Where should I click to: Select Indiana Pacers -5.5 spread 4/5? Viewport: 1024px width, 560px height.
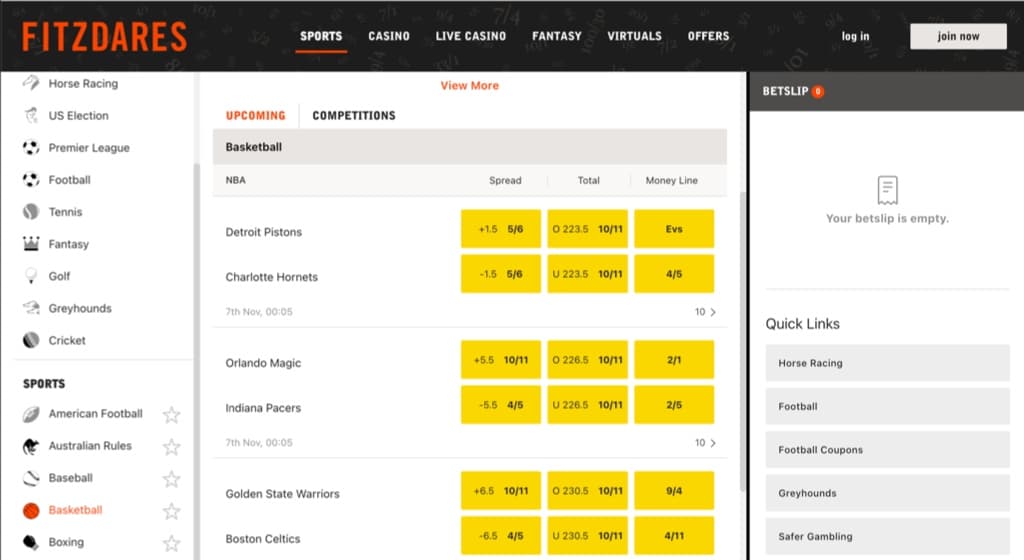[500, 405]
